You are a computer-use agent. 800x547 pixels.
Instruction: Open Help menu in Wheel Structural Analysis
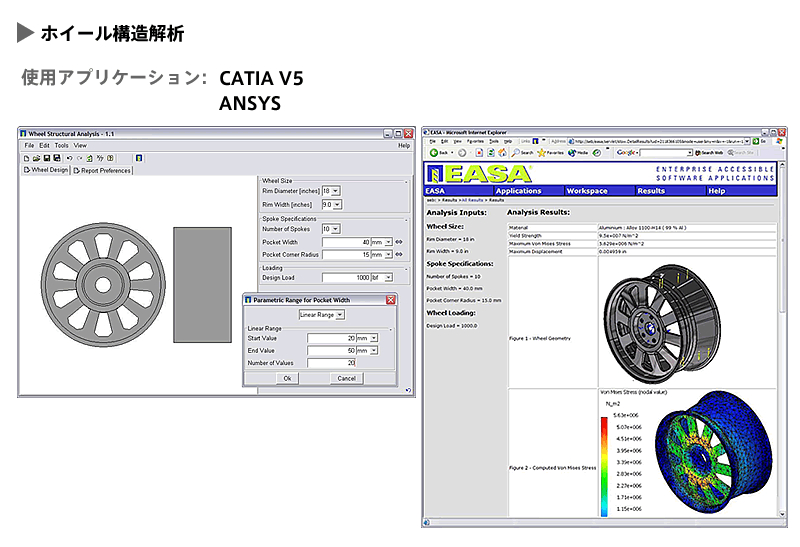(404, 145)
